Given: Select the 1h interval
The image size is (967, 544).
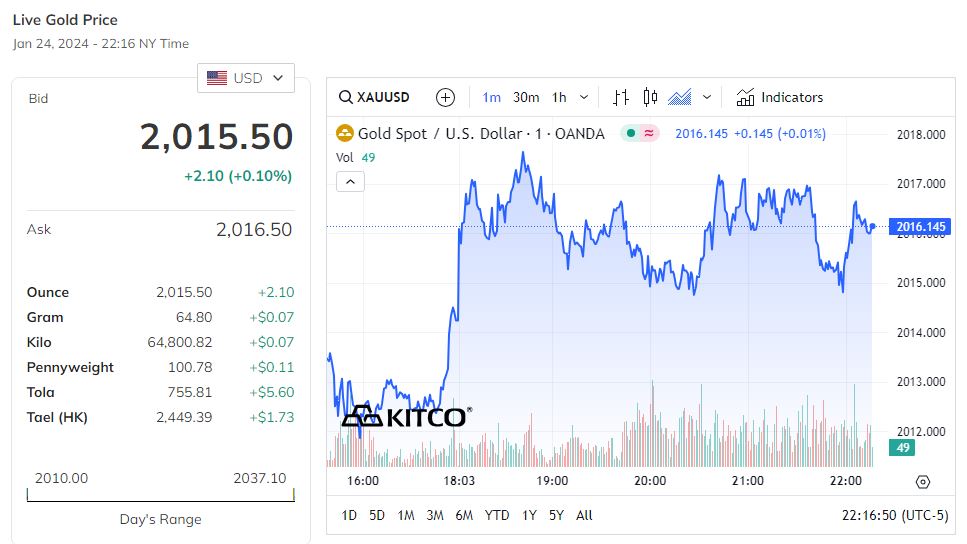Looking at the screenshot, I should [x=559, y=97].
